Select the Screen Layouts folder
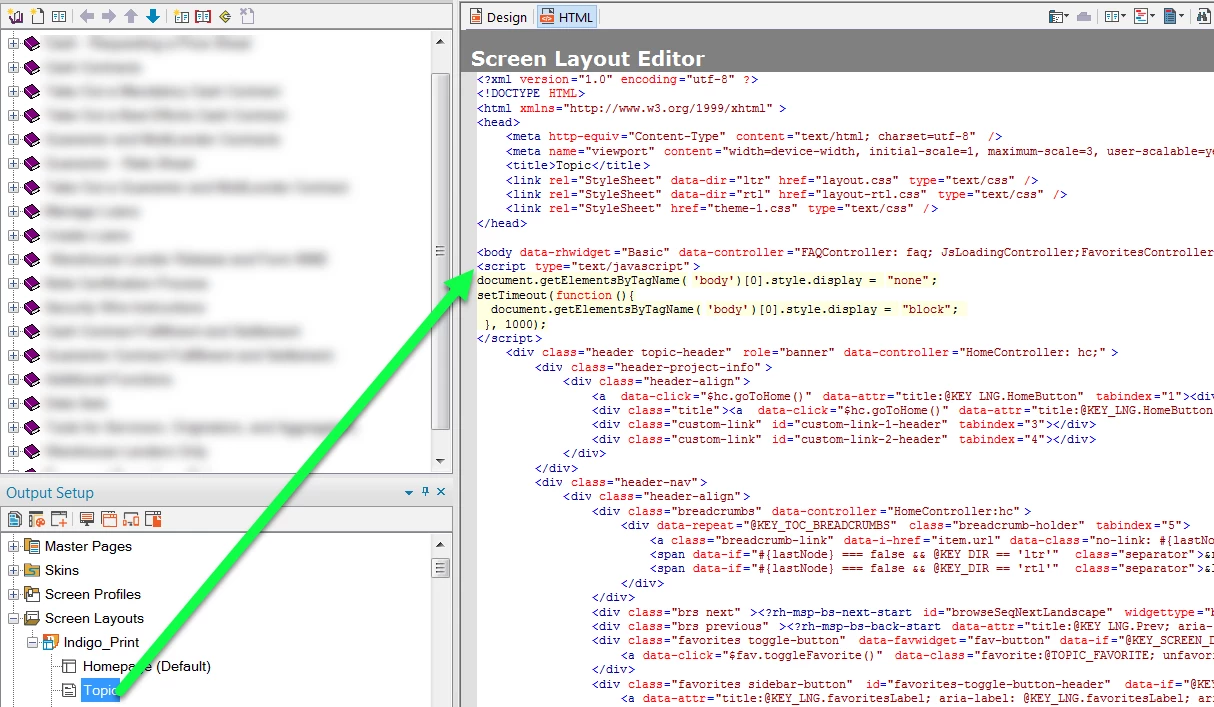 94,618
